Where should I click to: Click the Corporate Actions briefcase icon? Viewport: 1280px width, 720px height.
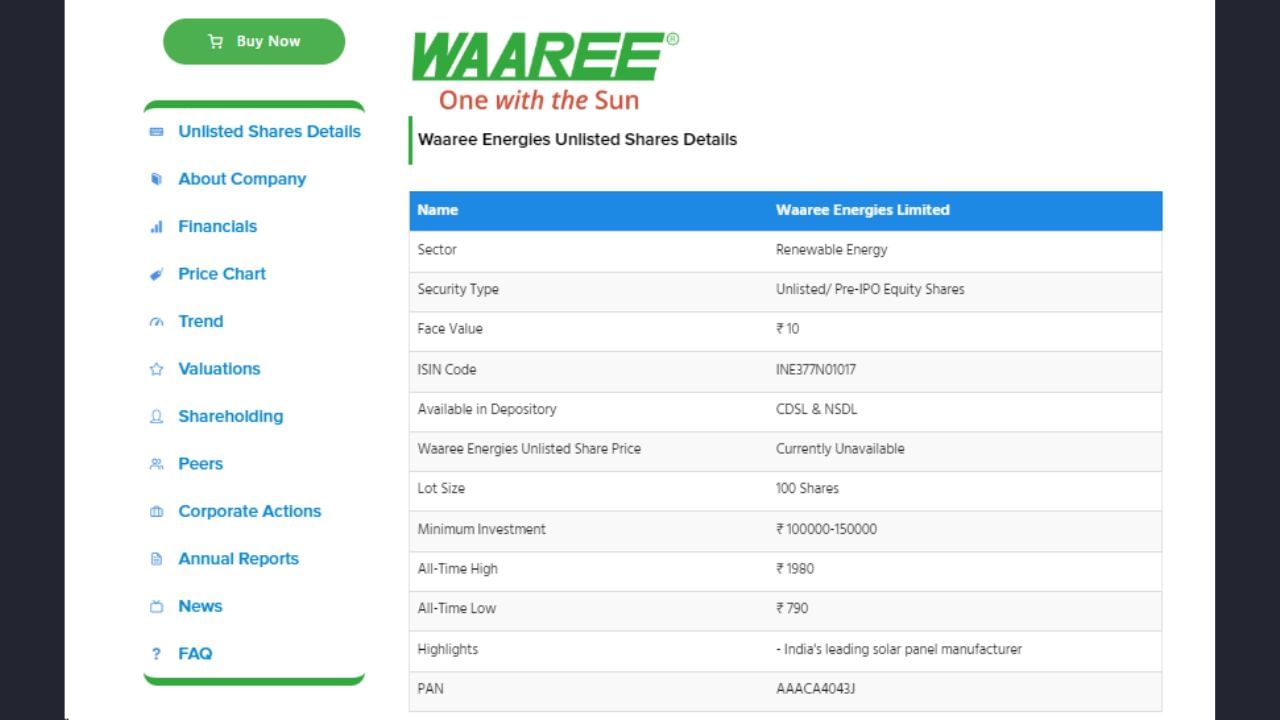click(156, 512)
